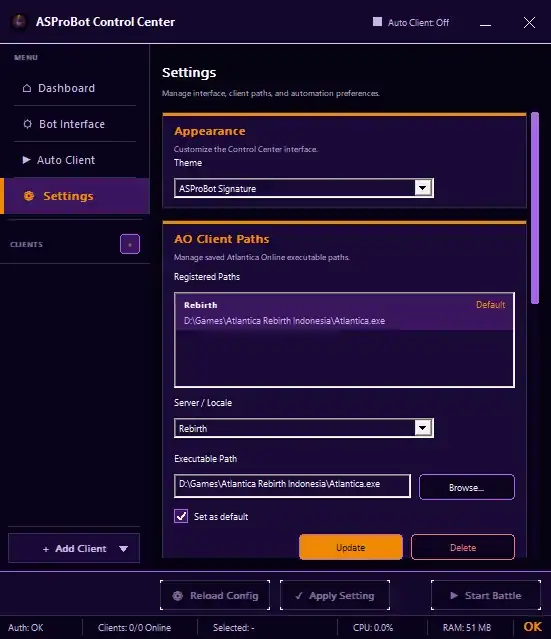
Task: Click the Clients: 0/0 Online status
Action: click(x=134, y=627)
